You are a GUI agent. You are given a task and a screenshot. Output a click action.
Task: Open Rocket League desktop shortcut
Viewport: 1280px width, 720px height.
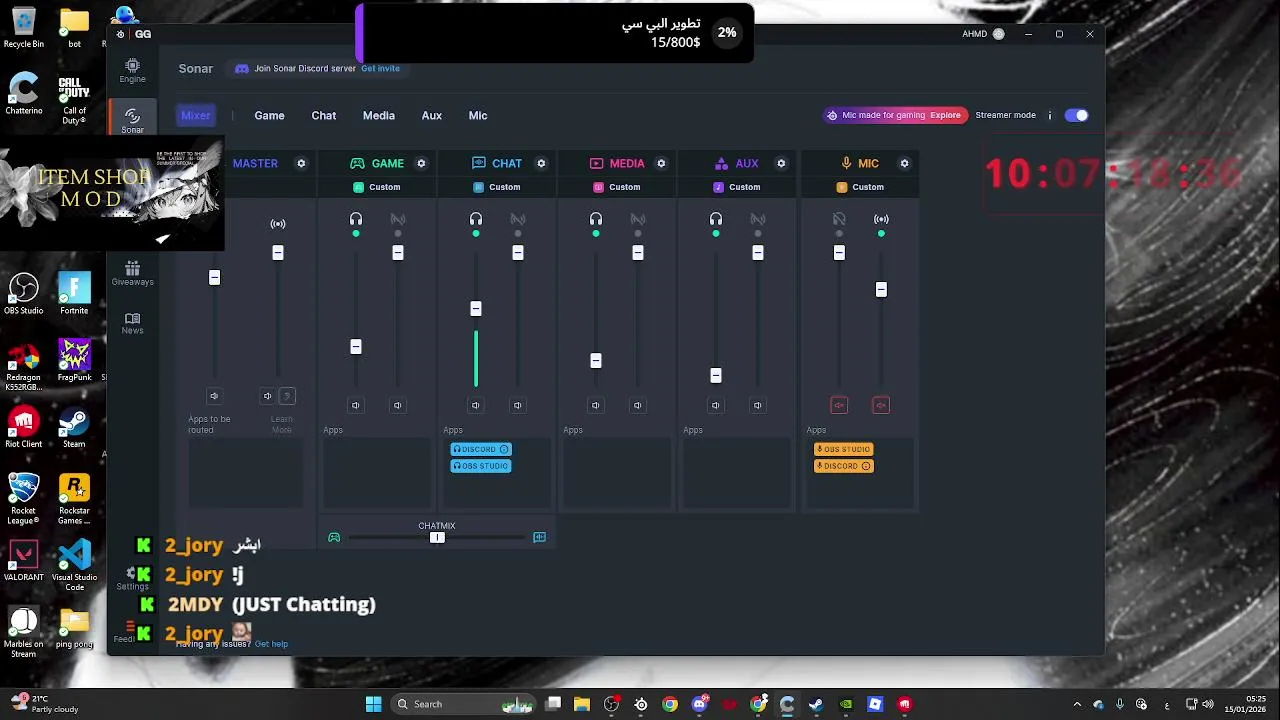[x=23, y=498]
